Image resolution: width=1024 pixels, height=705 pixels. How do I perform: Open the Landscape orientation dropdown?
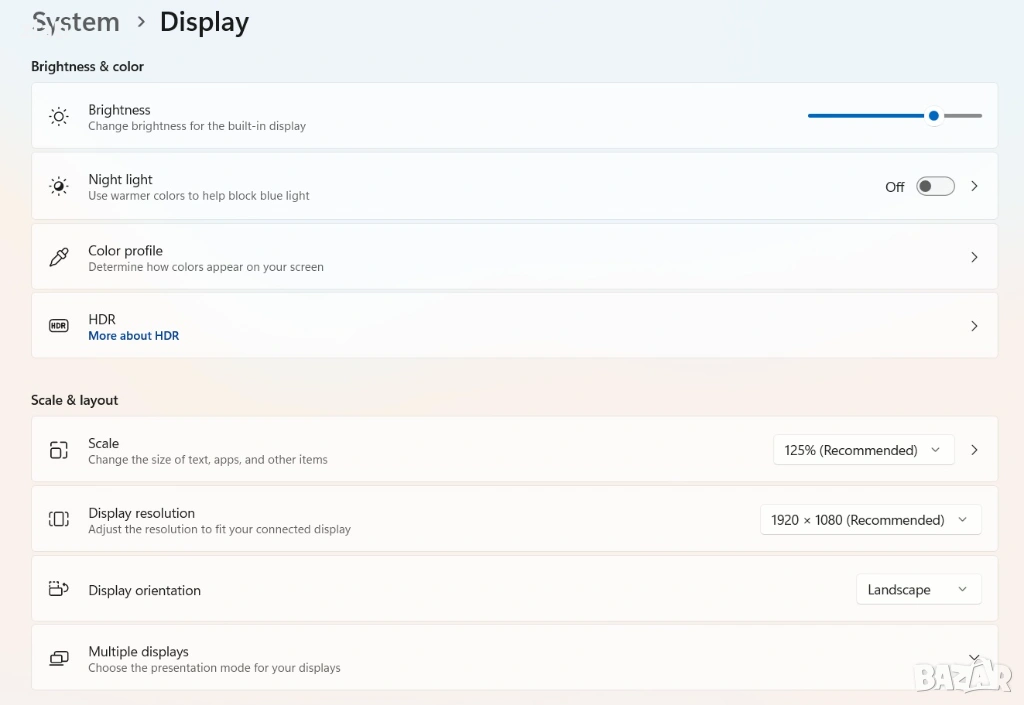coord(918,590)
